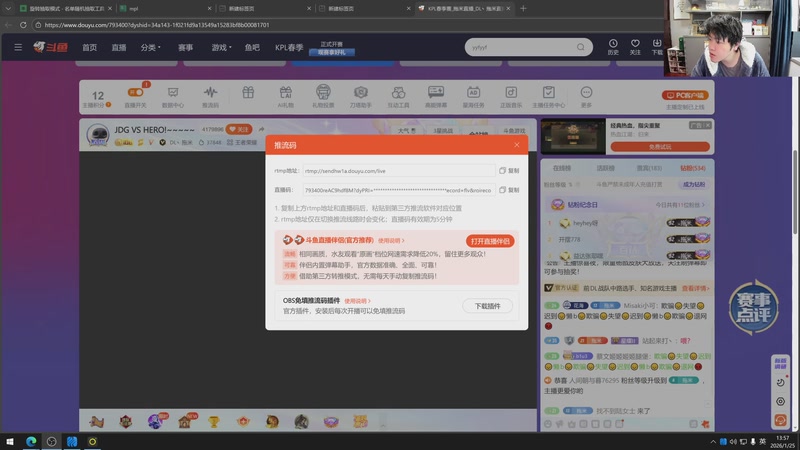Open the 礼物投票 gift vote icon

tap(323, 96)
